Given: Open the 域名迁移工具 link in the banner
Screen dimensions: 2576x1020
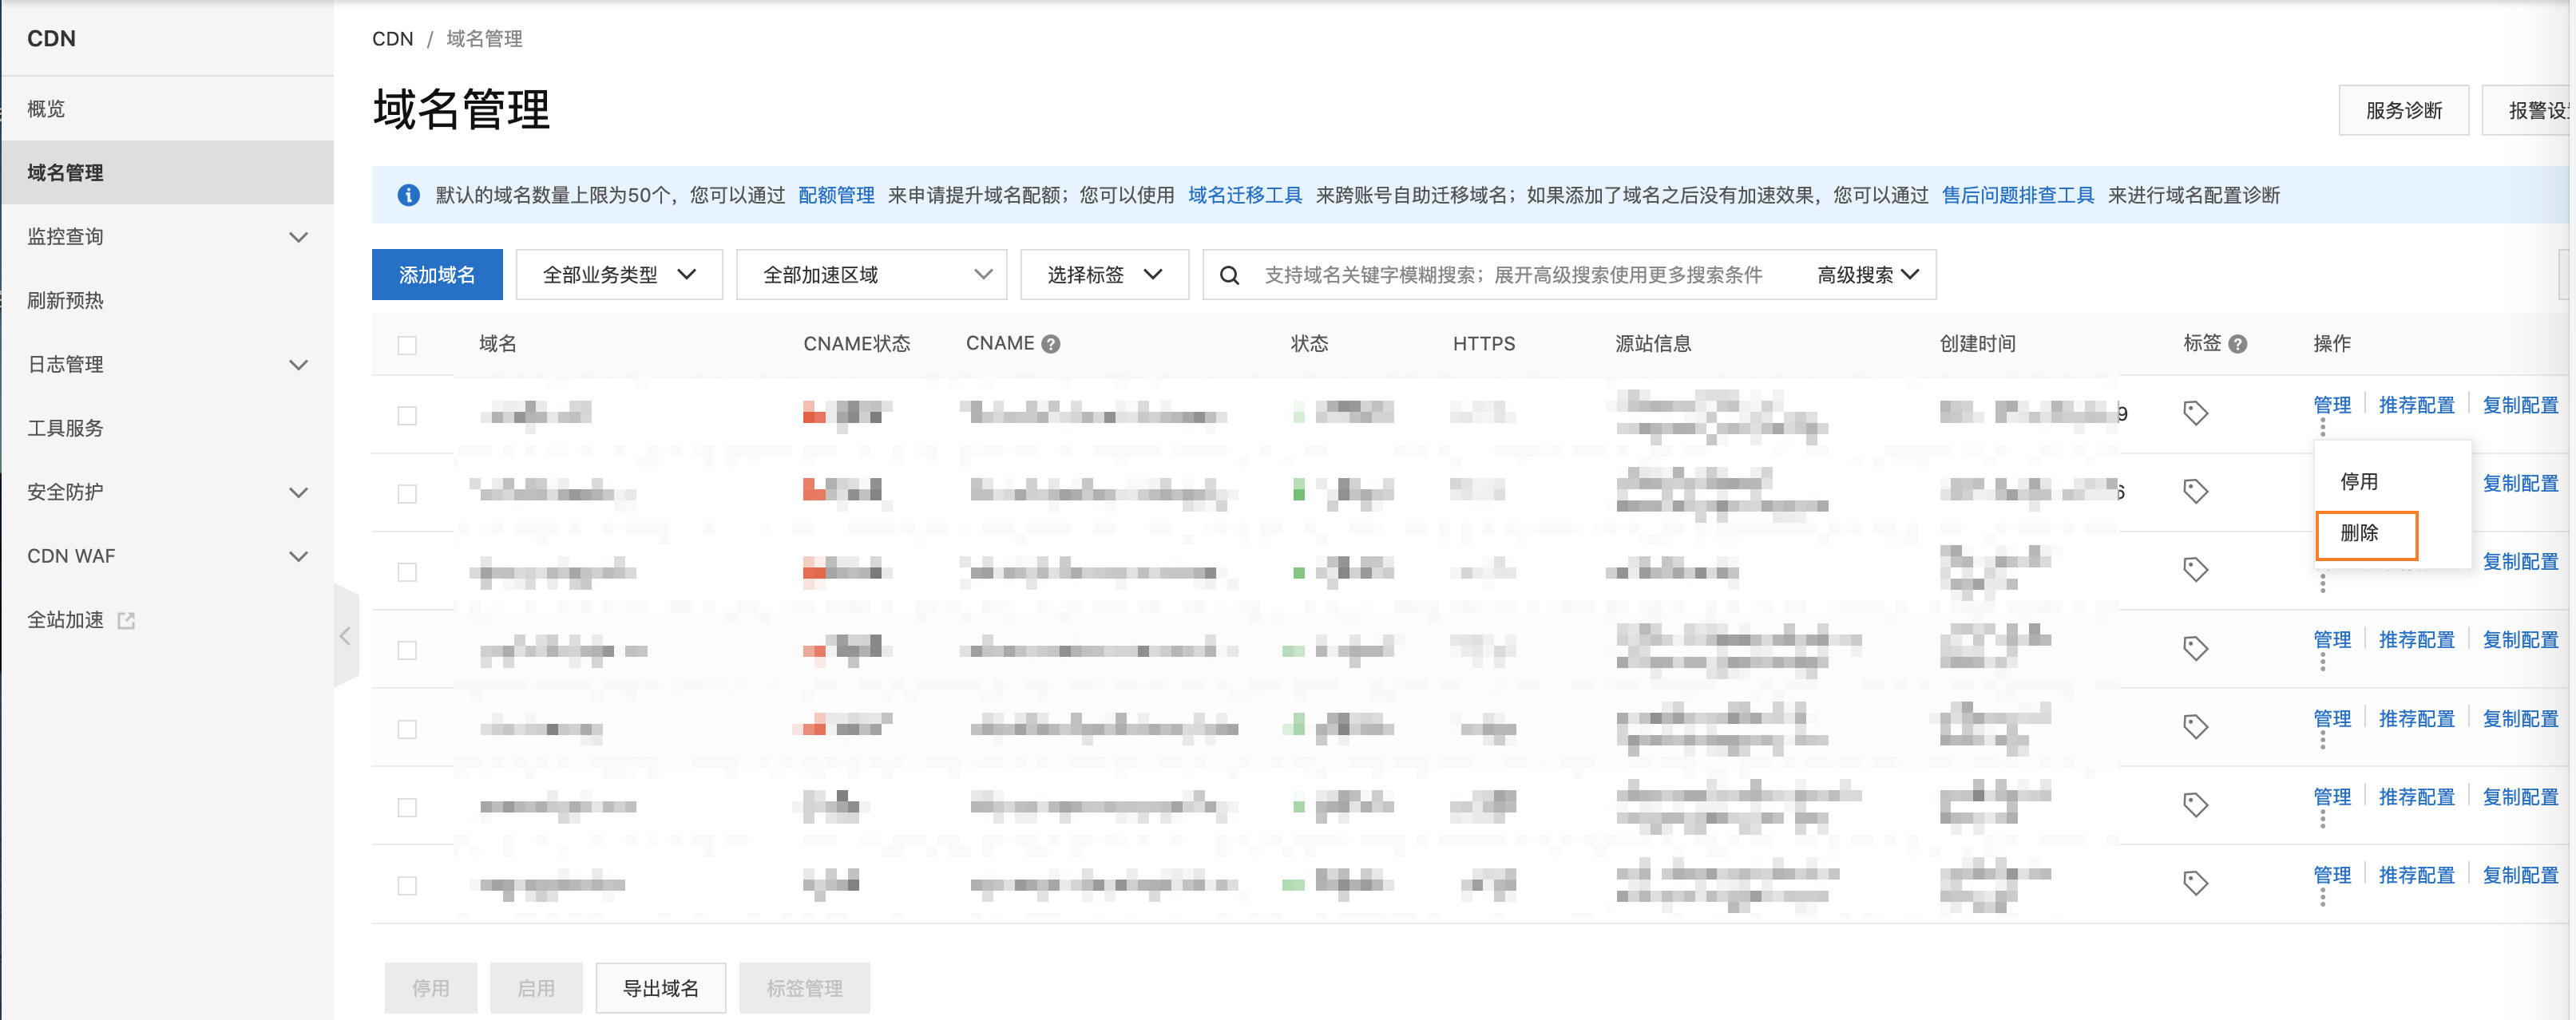Looking at the screenshot, I should point(1245,195).
